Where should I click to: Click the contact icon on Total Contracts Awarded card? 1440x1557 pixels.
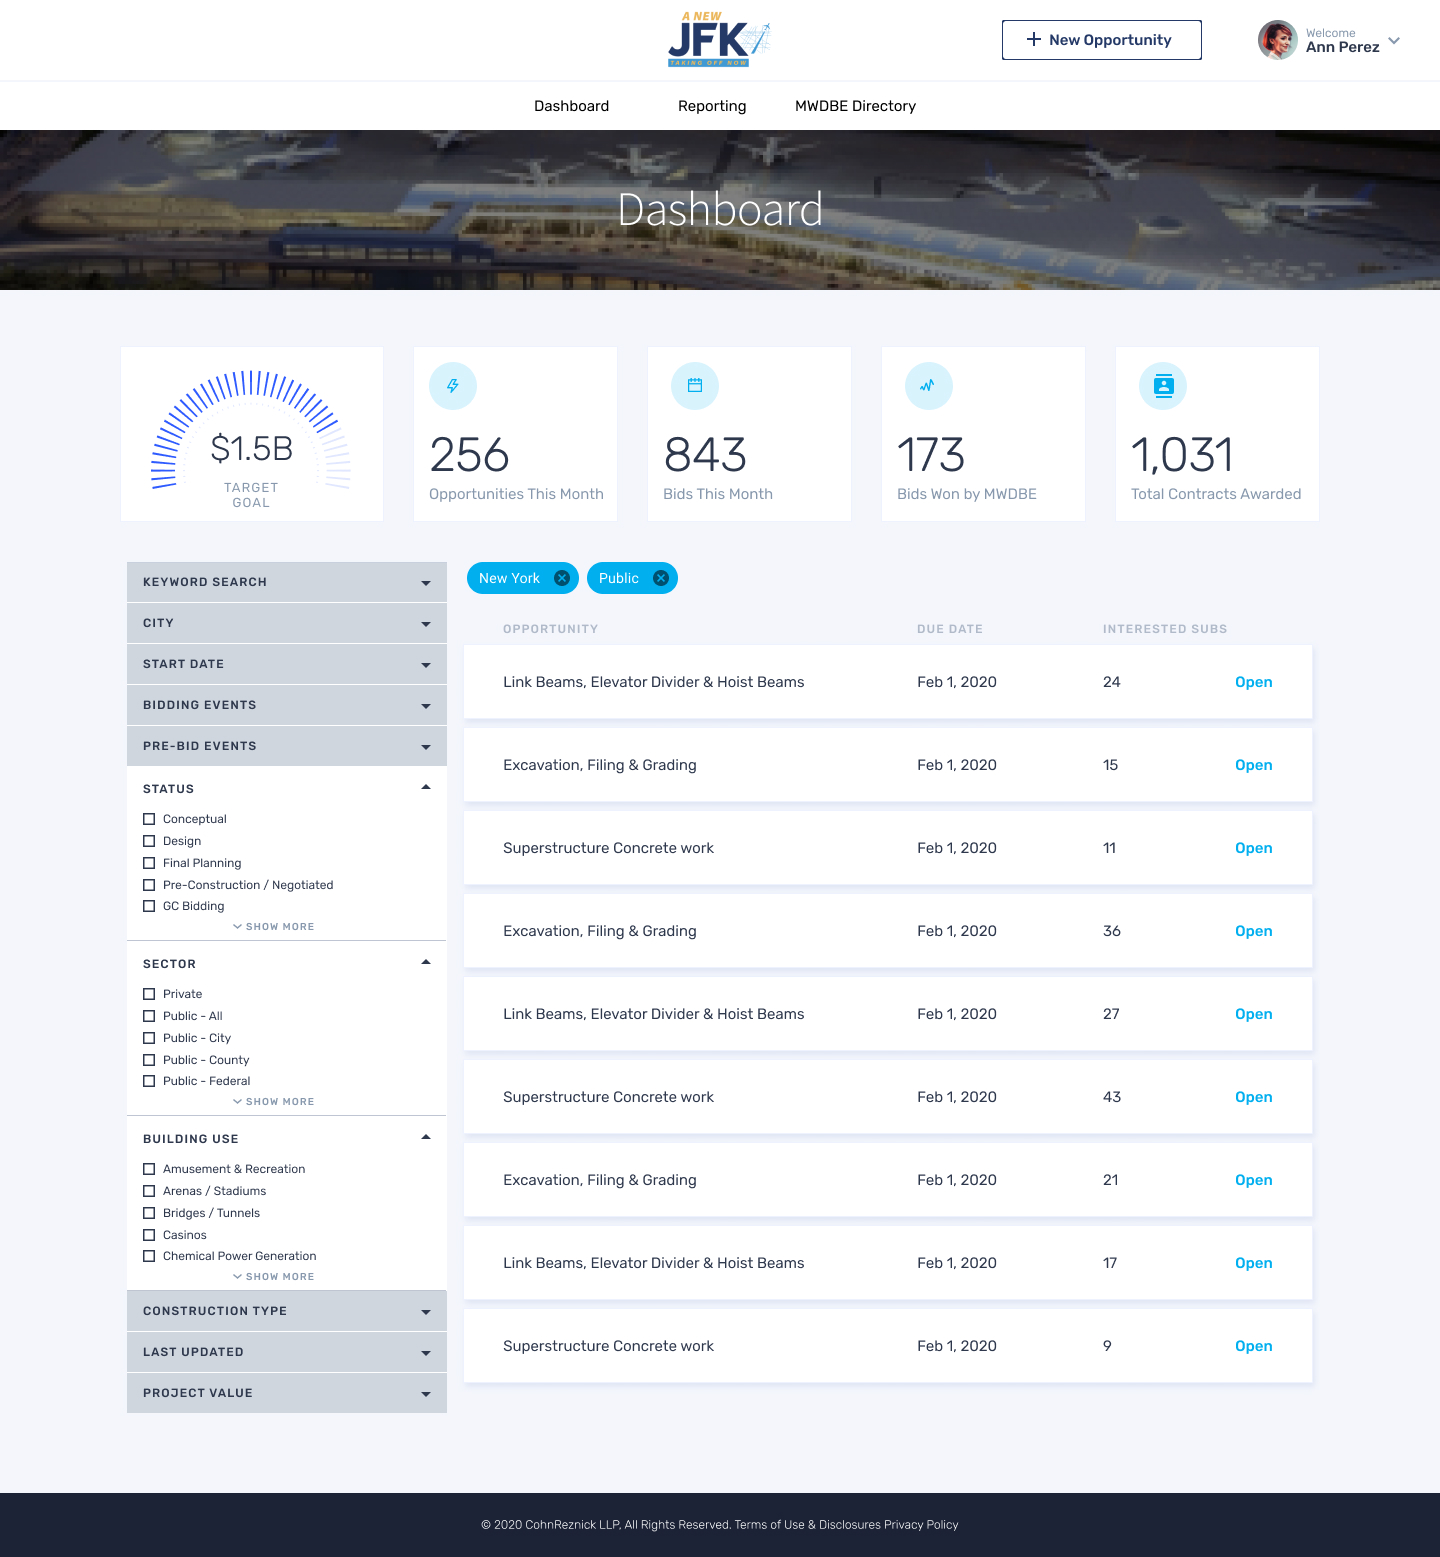1163,386
